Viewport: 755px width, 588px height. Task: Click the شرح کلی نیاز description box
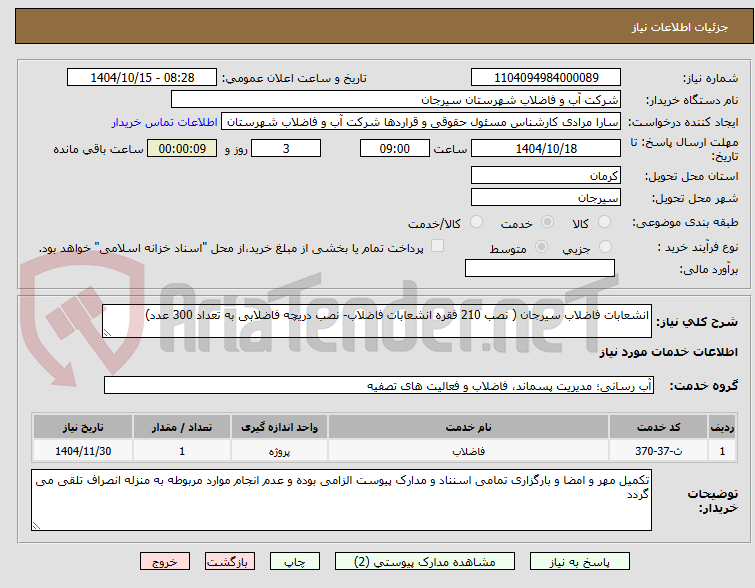tap(377, 321)
